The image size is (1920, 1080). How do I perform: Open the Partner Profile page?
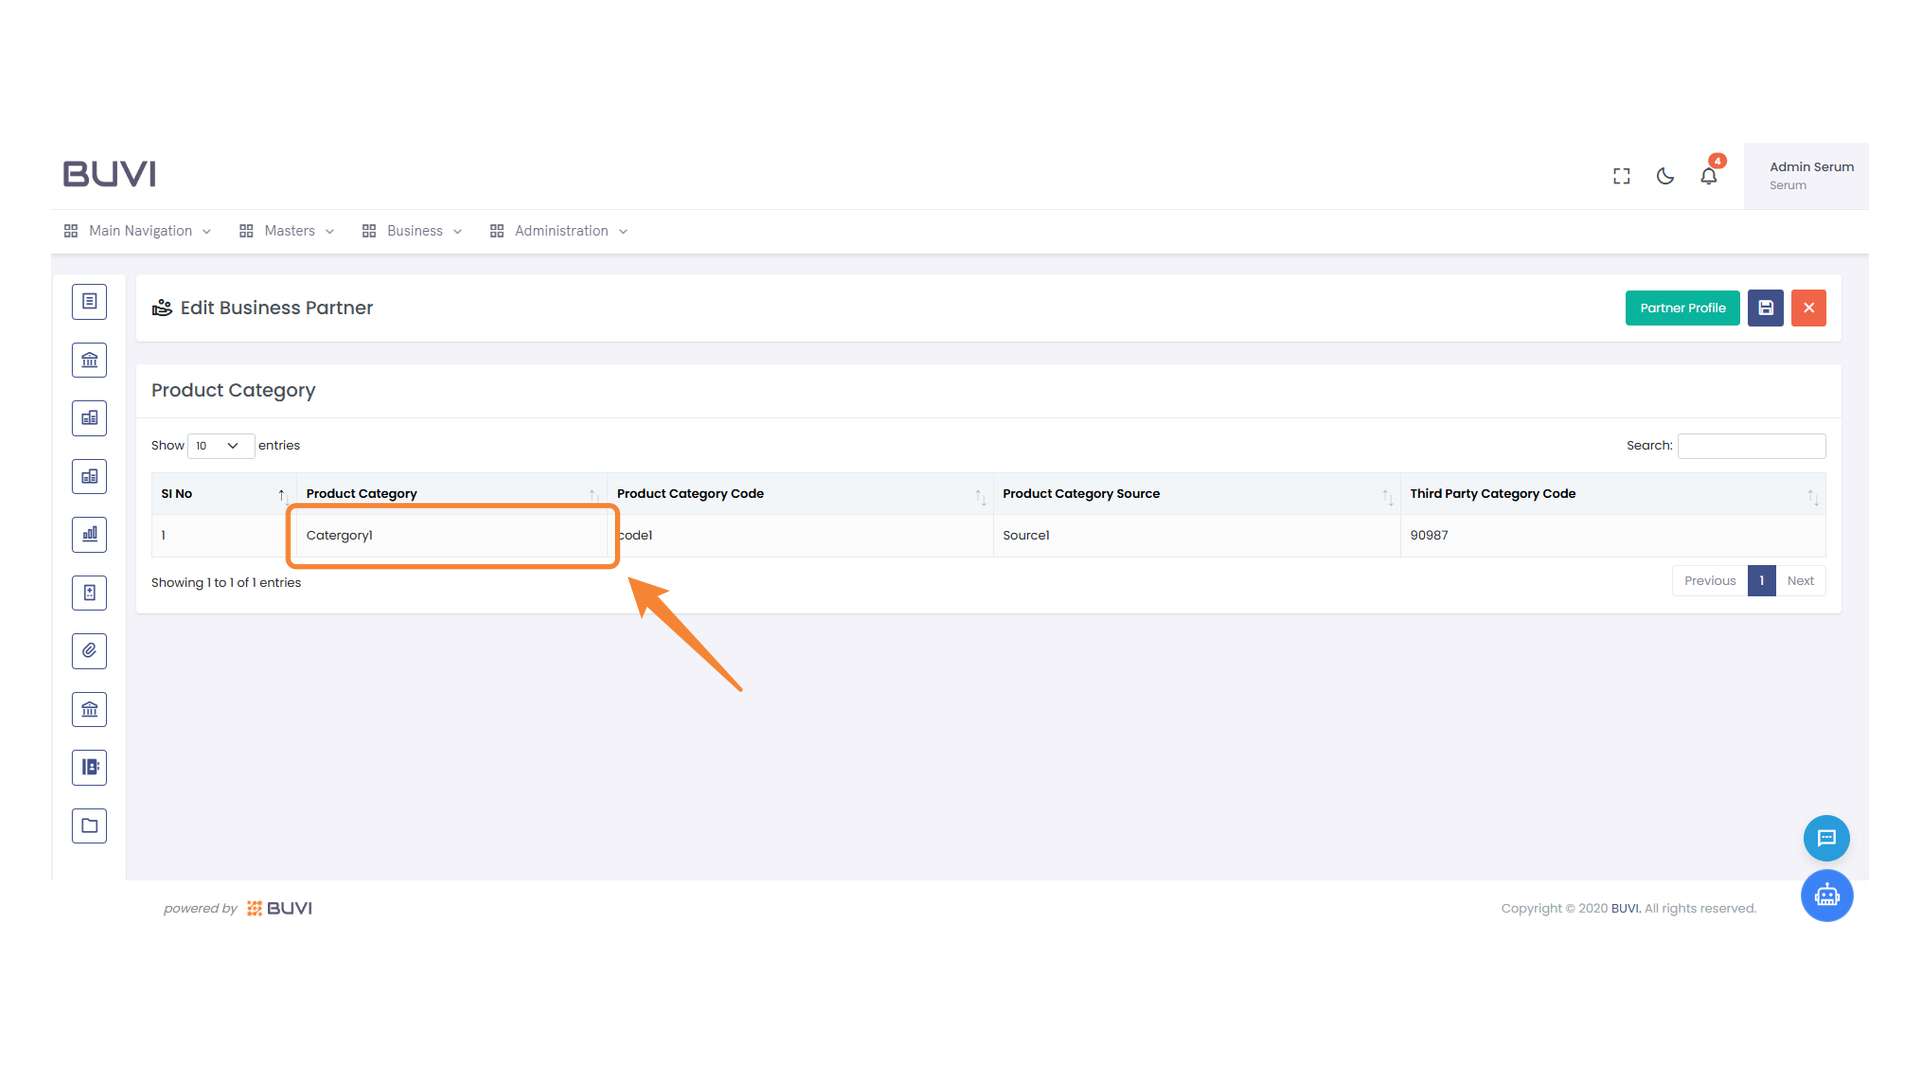point(1682,308)
